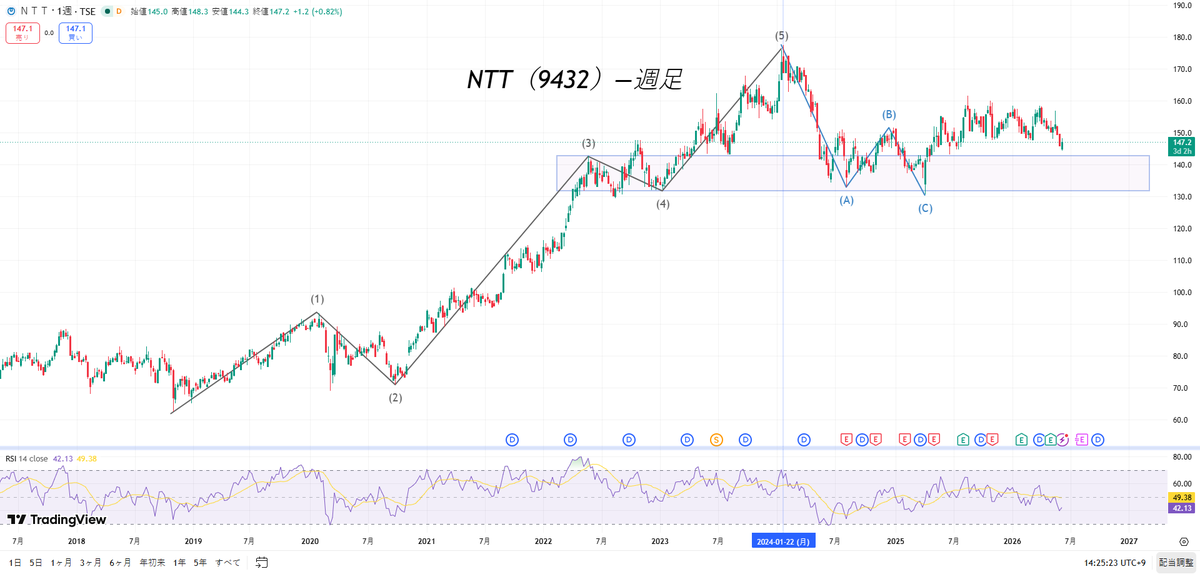Select the 1ヶ月 time range
This screenshot has height=574, width=1200.
click(x=61, y=562)
